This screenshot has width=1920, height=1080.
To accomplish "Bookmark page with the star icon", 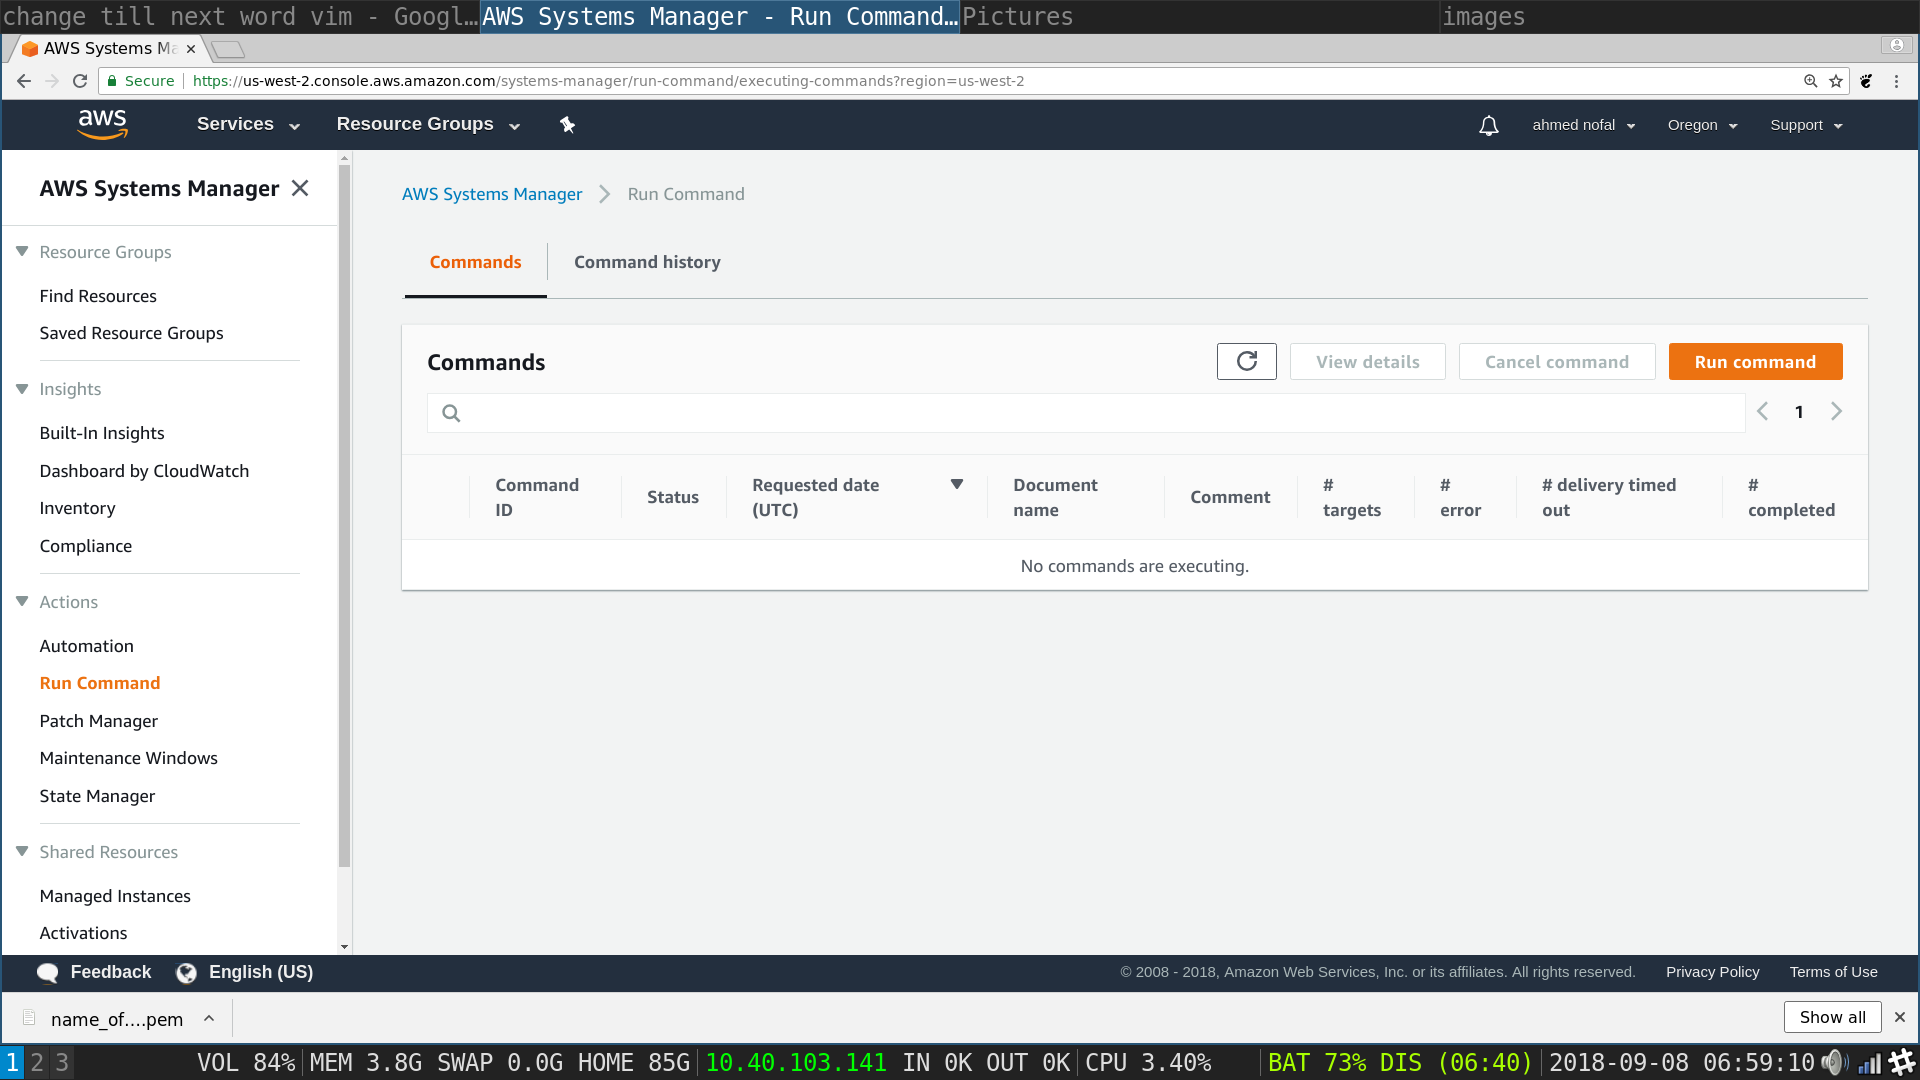I will tap(1836, 81).
